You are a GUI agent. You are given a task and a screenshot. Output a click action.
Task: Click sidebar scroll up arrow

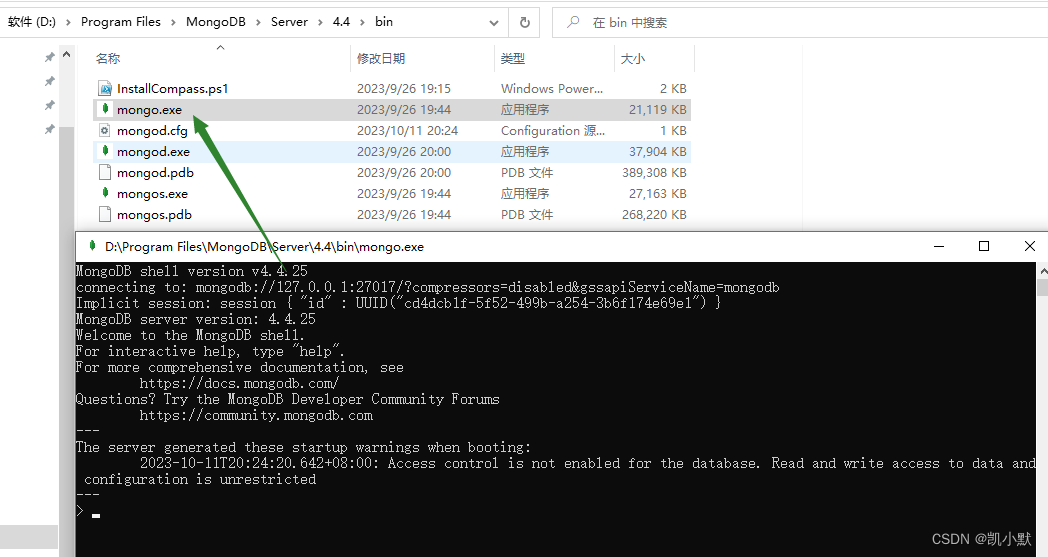pos(66,55)
